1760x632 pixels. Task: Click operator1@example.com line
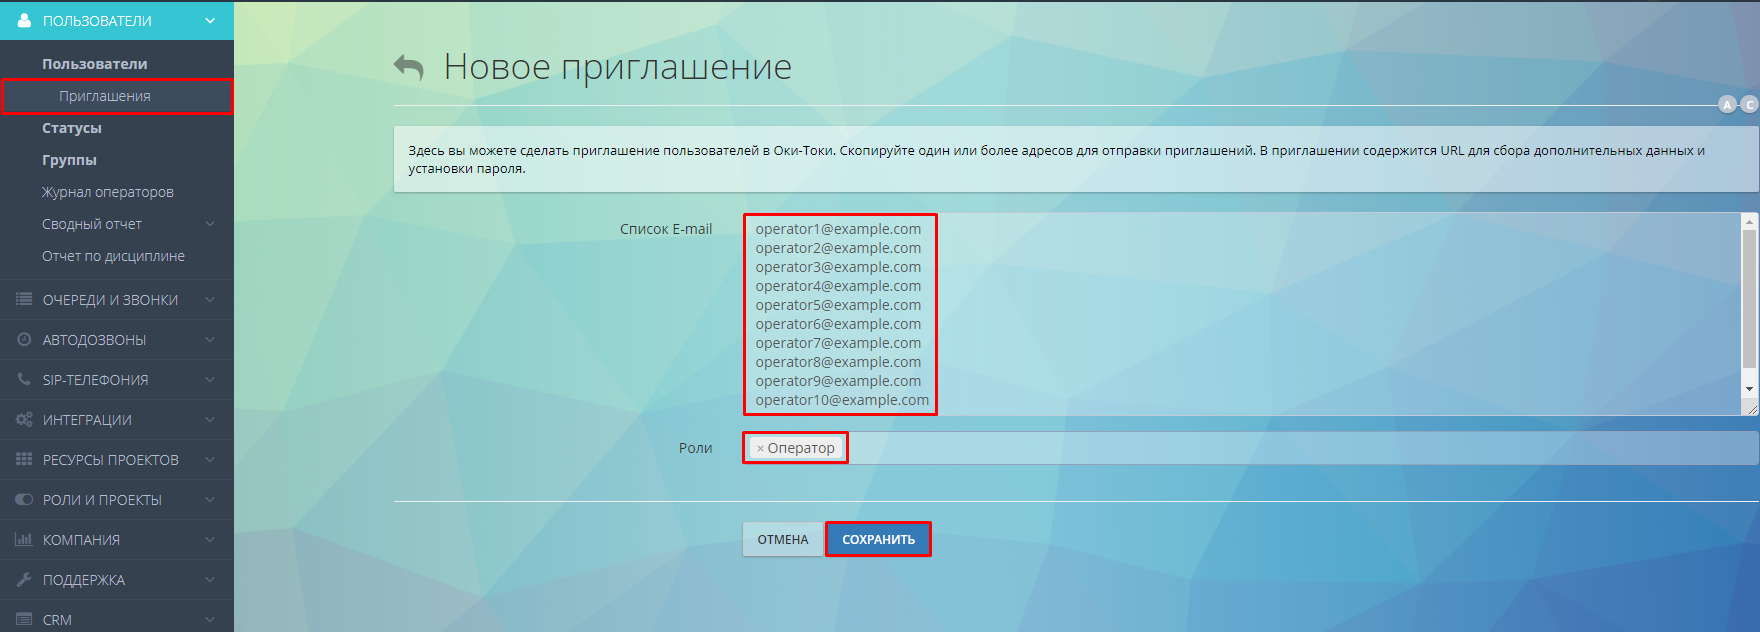point(838,229)
